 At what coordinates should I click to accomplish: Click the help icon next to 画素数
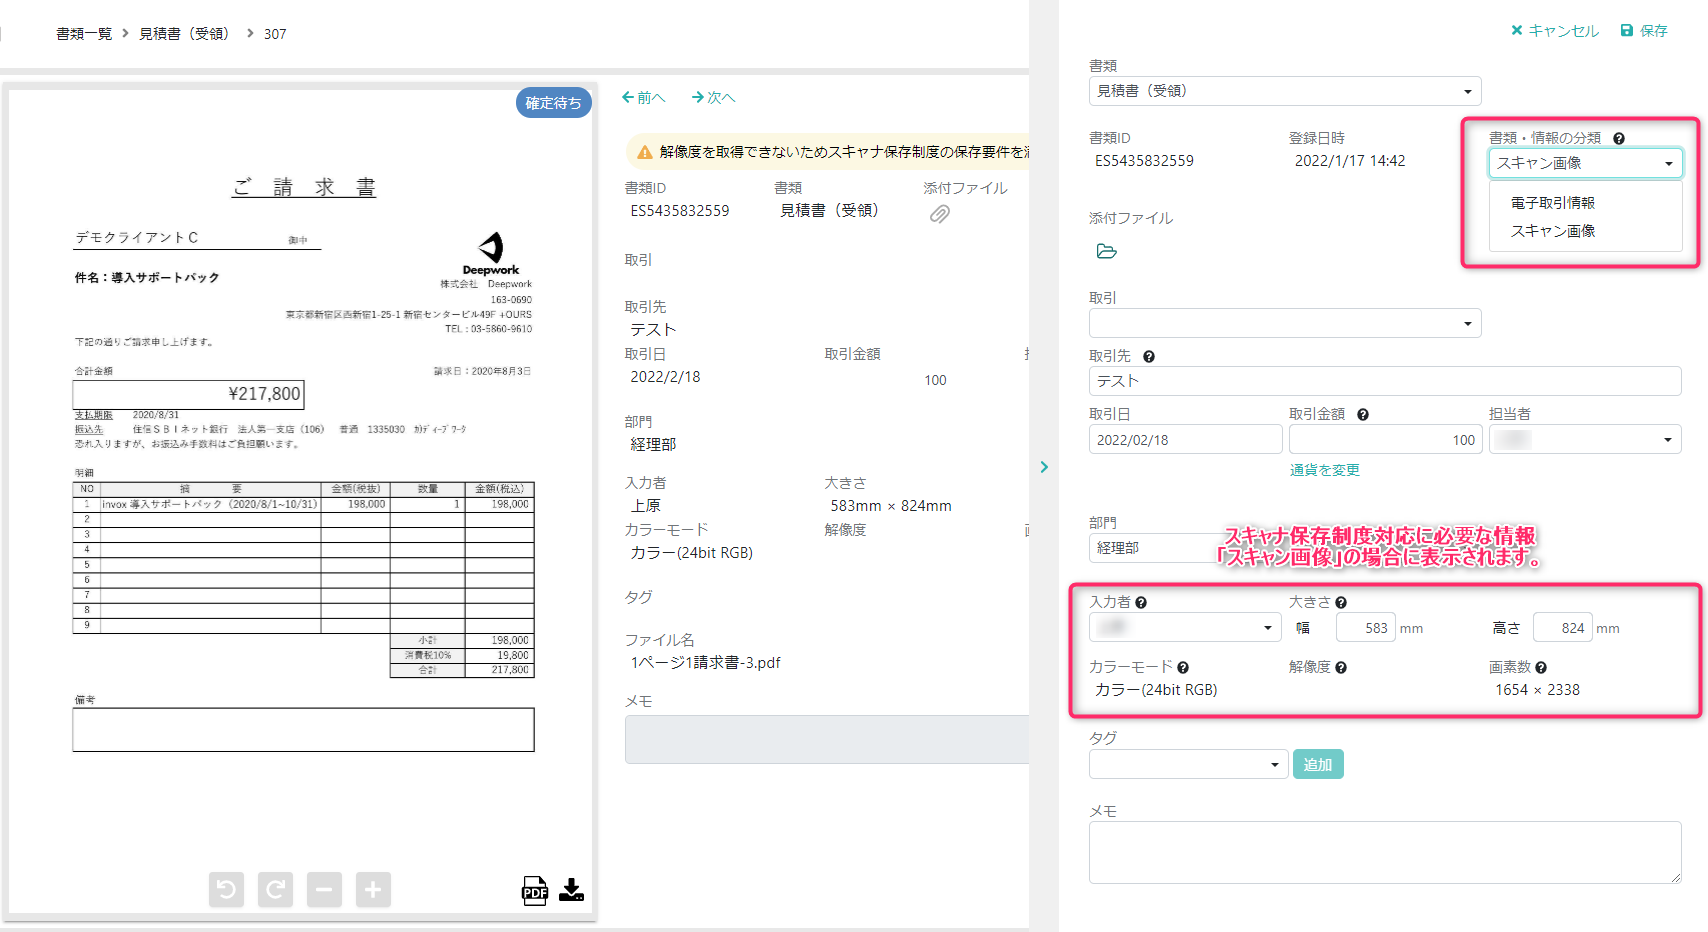(1541, 667)
